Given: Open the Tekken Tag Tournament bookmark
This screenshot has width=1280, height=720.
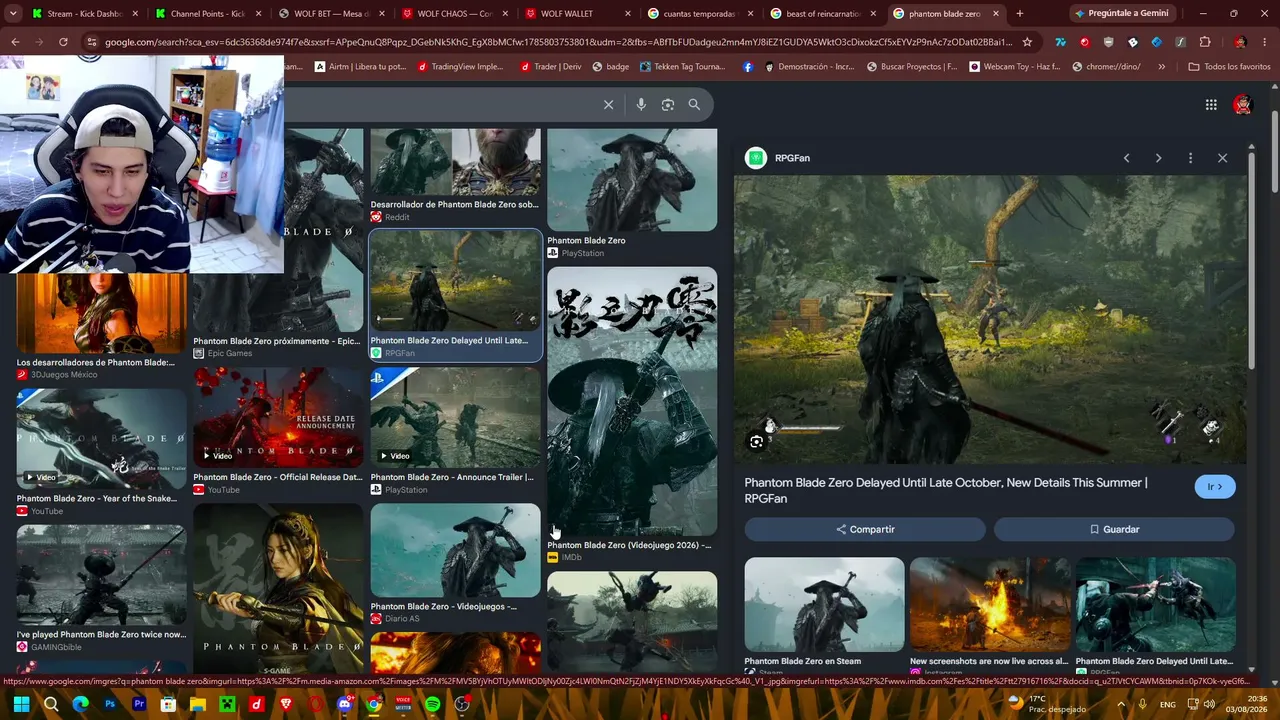Looking at the screenshot, I should click(x=681, y=67).
